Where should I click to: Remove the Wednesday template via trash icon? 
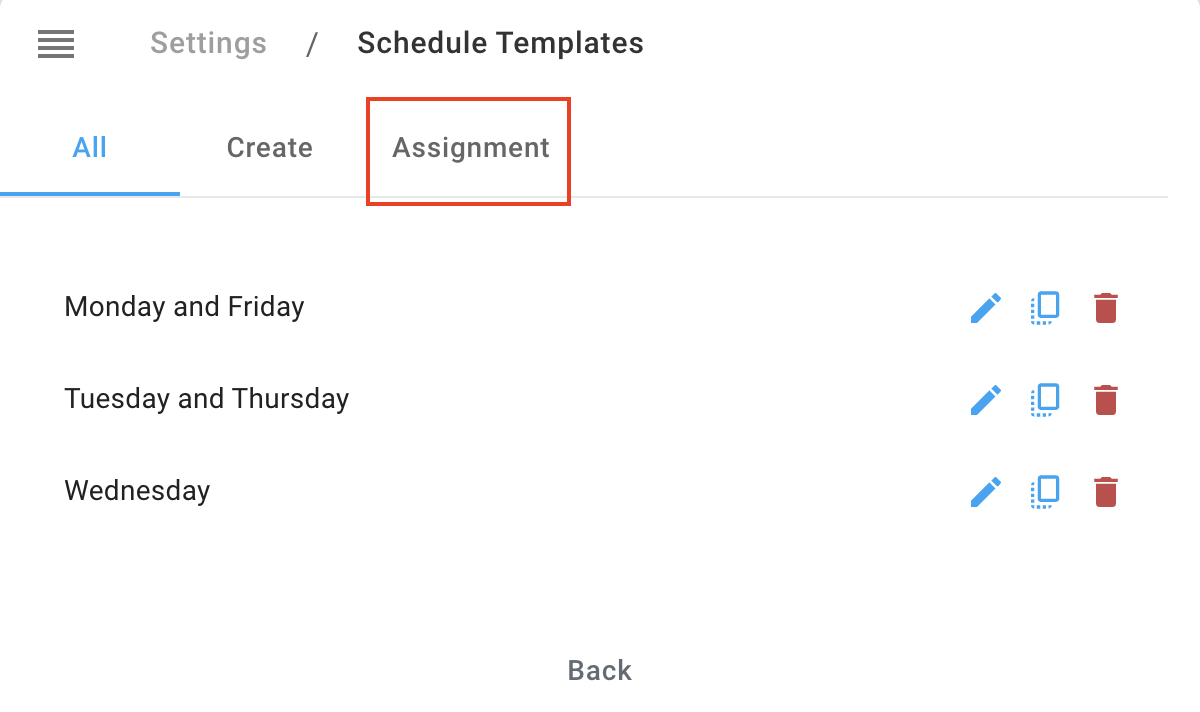[x=1105, y=492]
